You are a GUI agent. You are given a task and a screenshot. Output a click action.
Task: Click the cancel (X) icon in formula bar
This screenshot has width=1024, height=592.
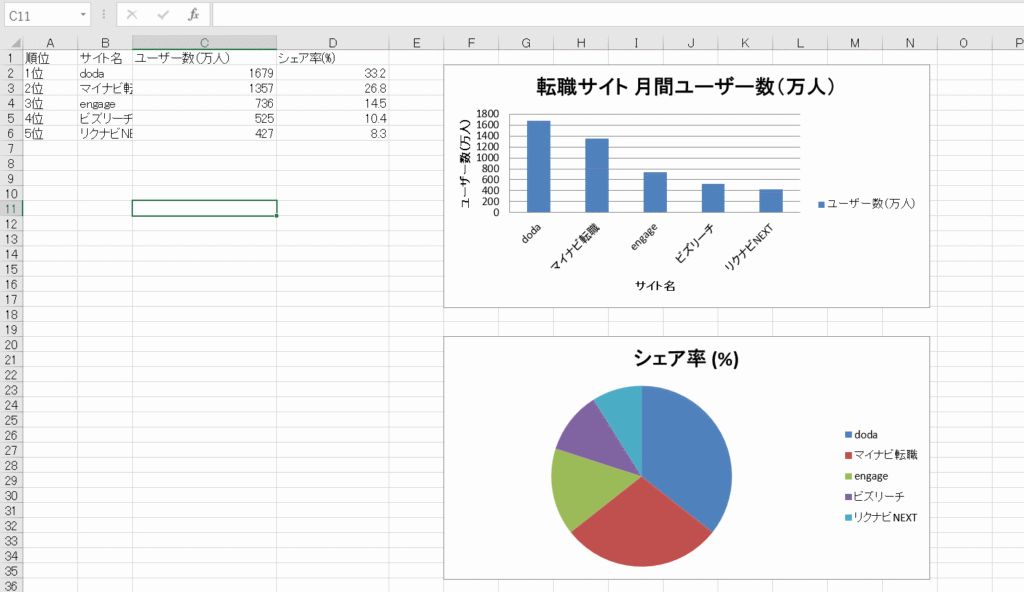point(132,15)
